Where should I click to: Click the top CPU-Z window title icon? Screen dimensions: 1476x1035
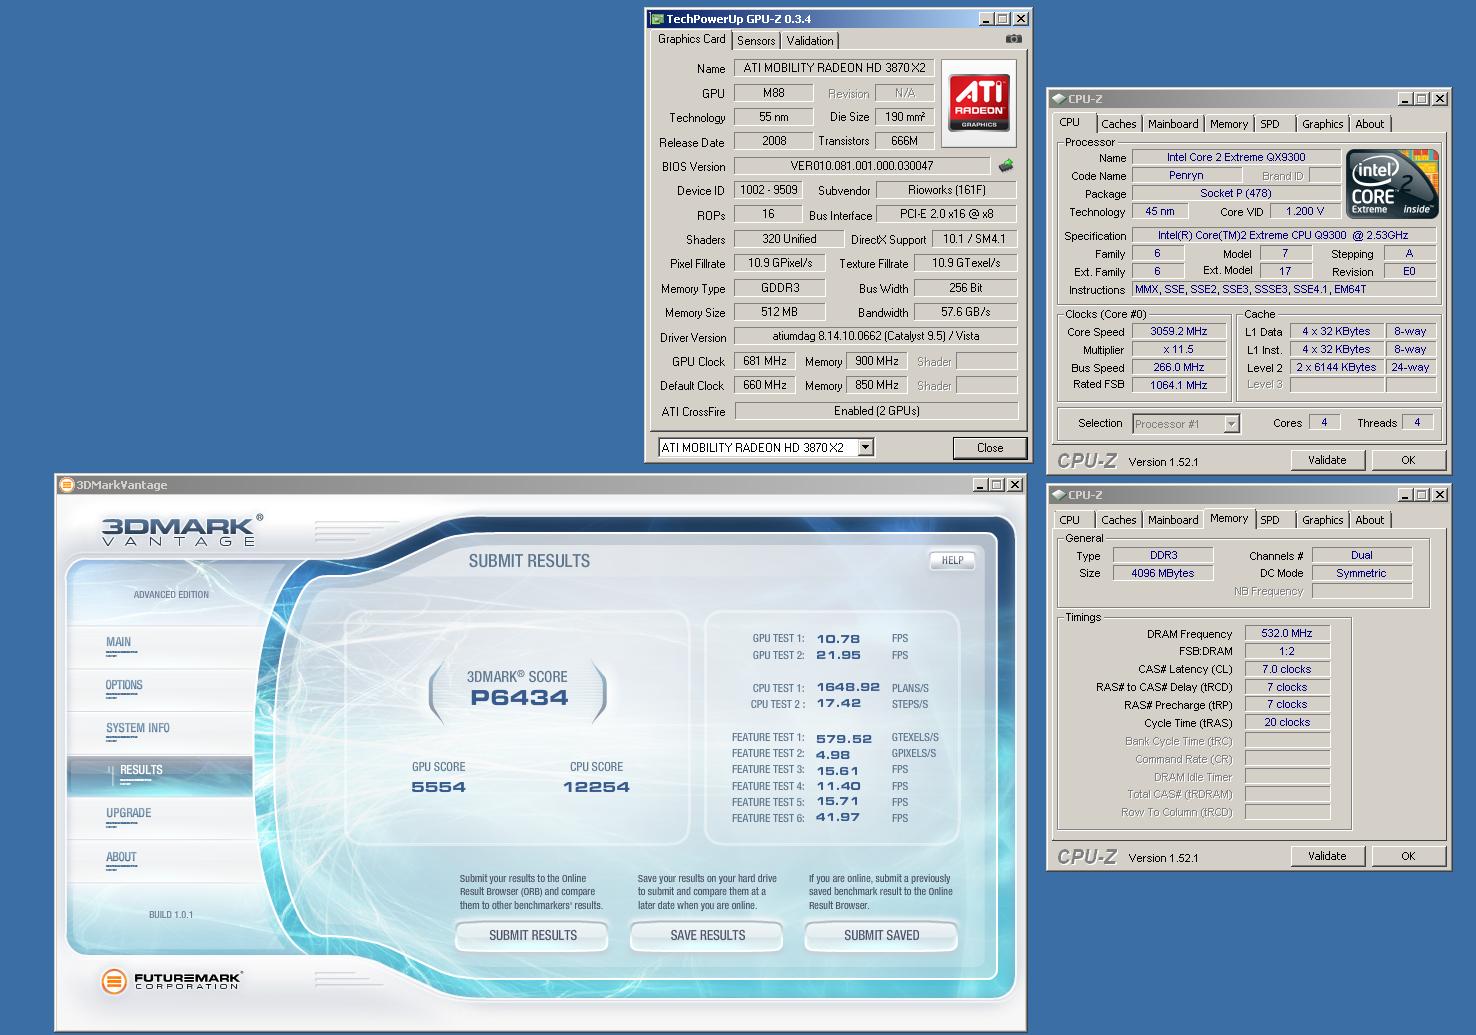pos(1058,99)
